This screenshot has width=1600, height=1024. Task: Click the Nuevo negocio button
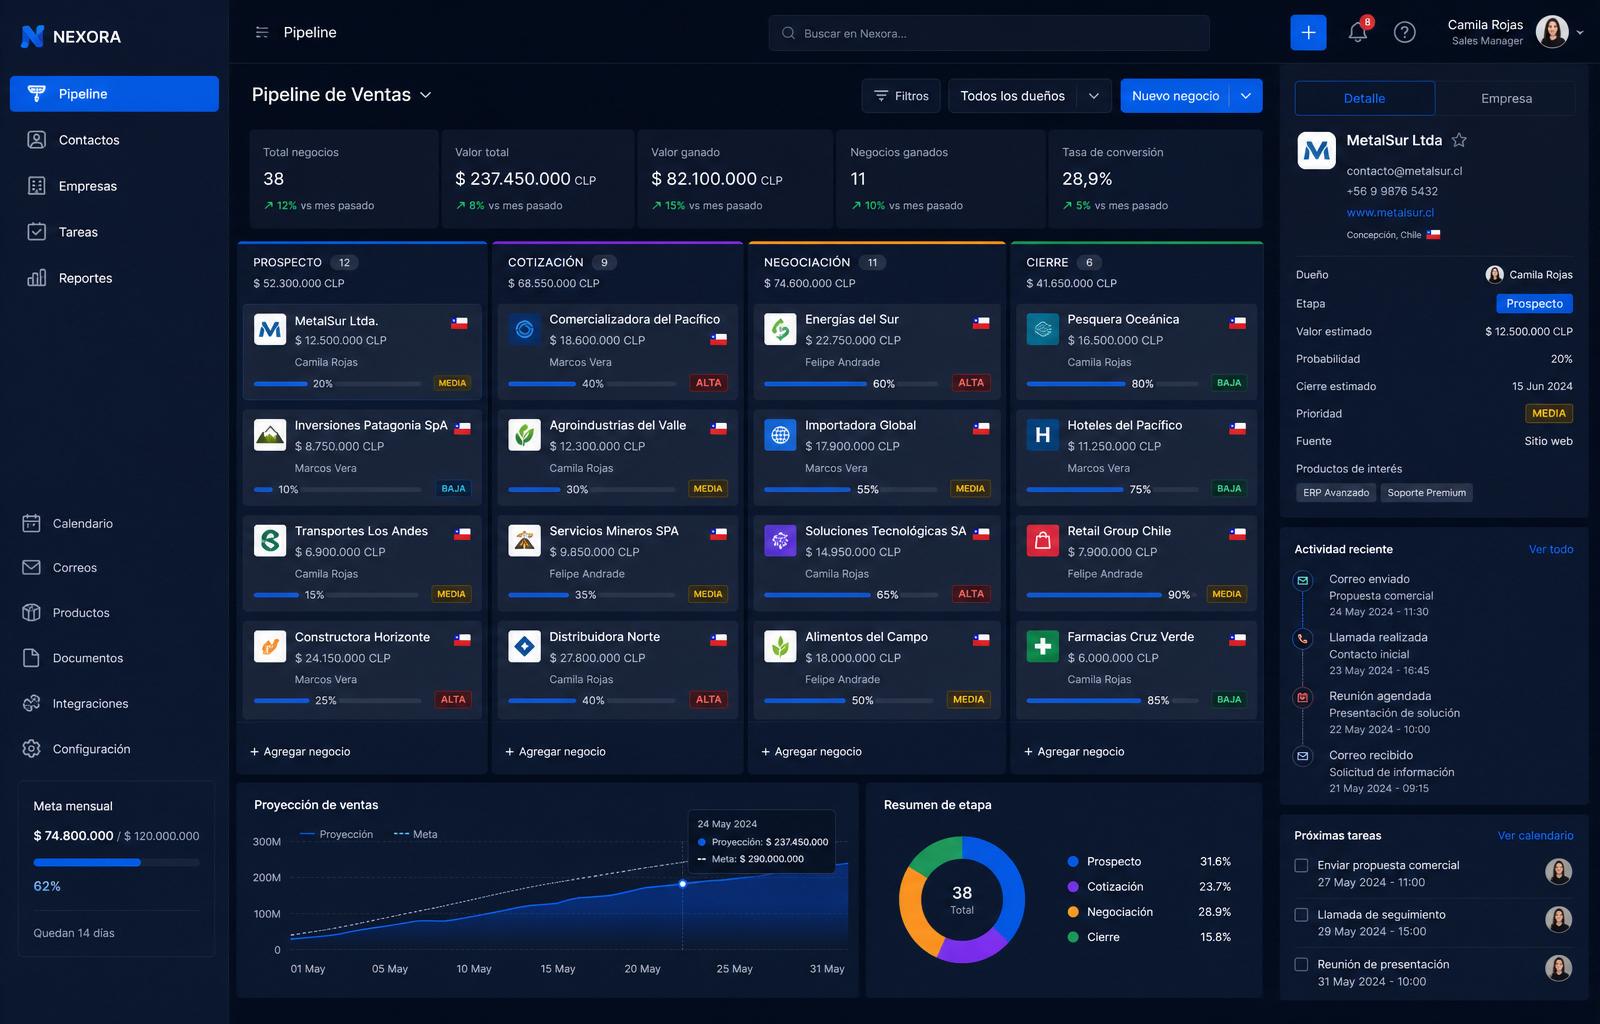coord(1175,96)
